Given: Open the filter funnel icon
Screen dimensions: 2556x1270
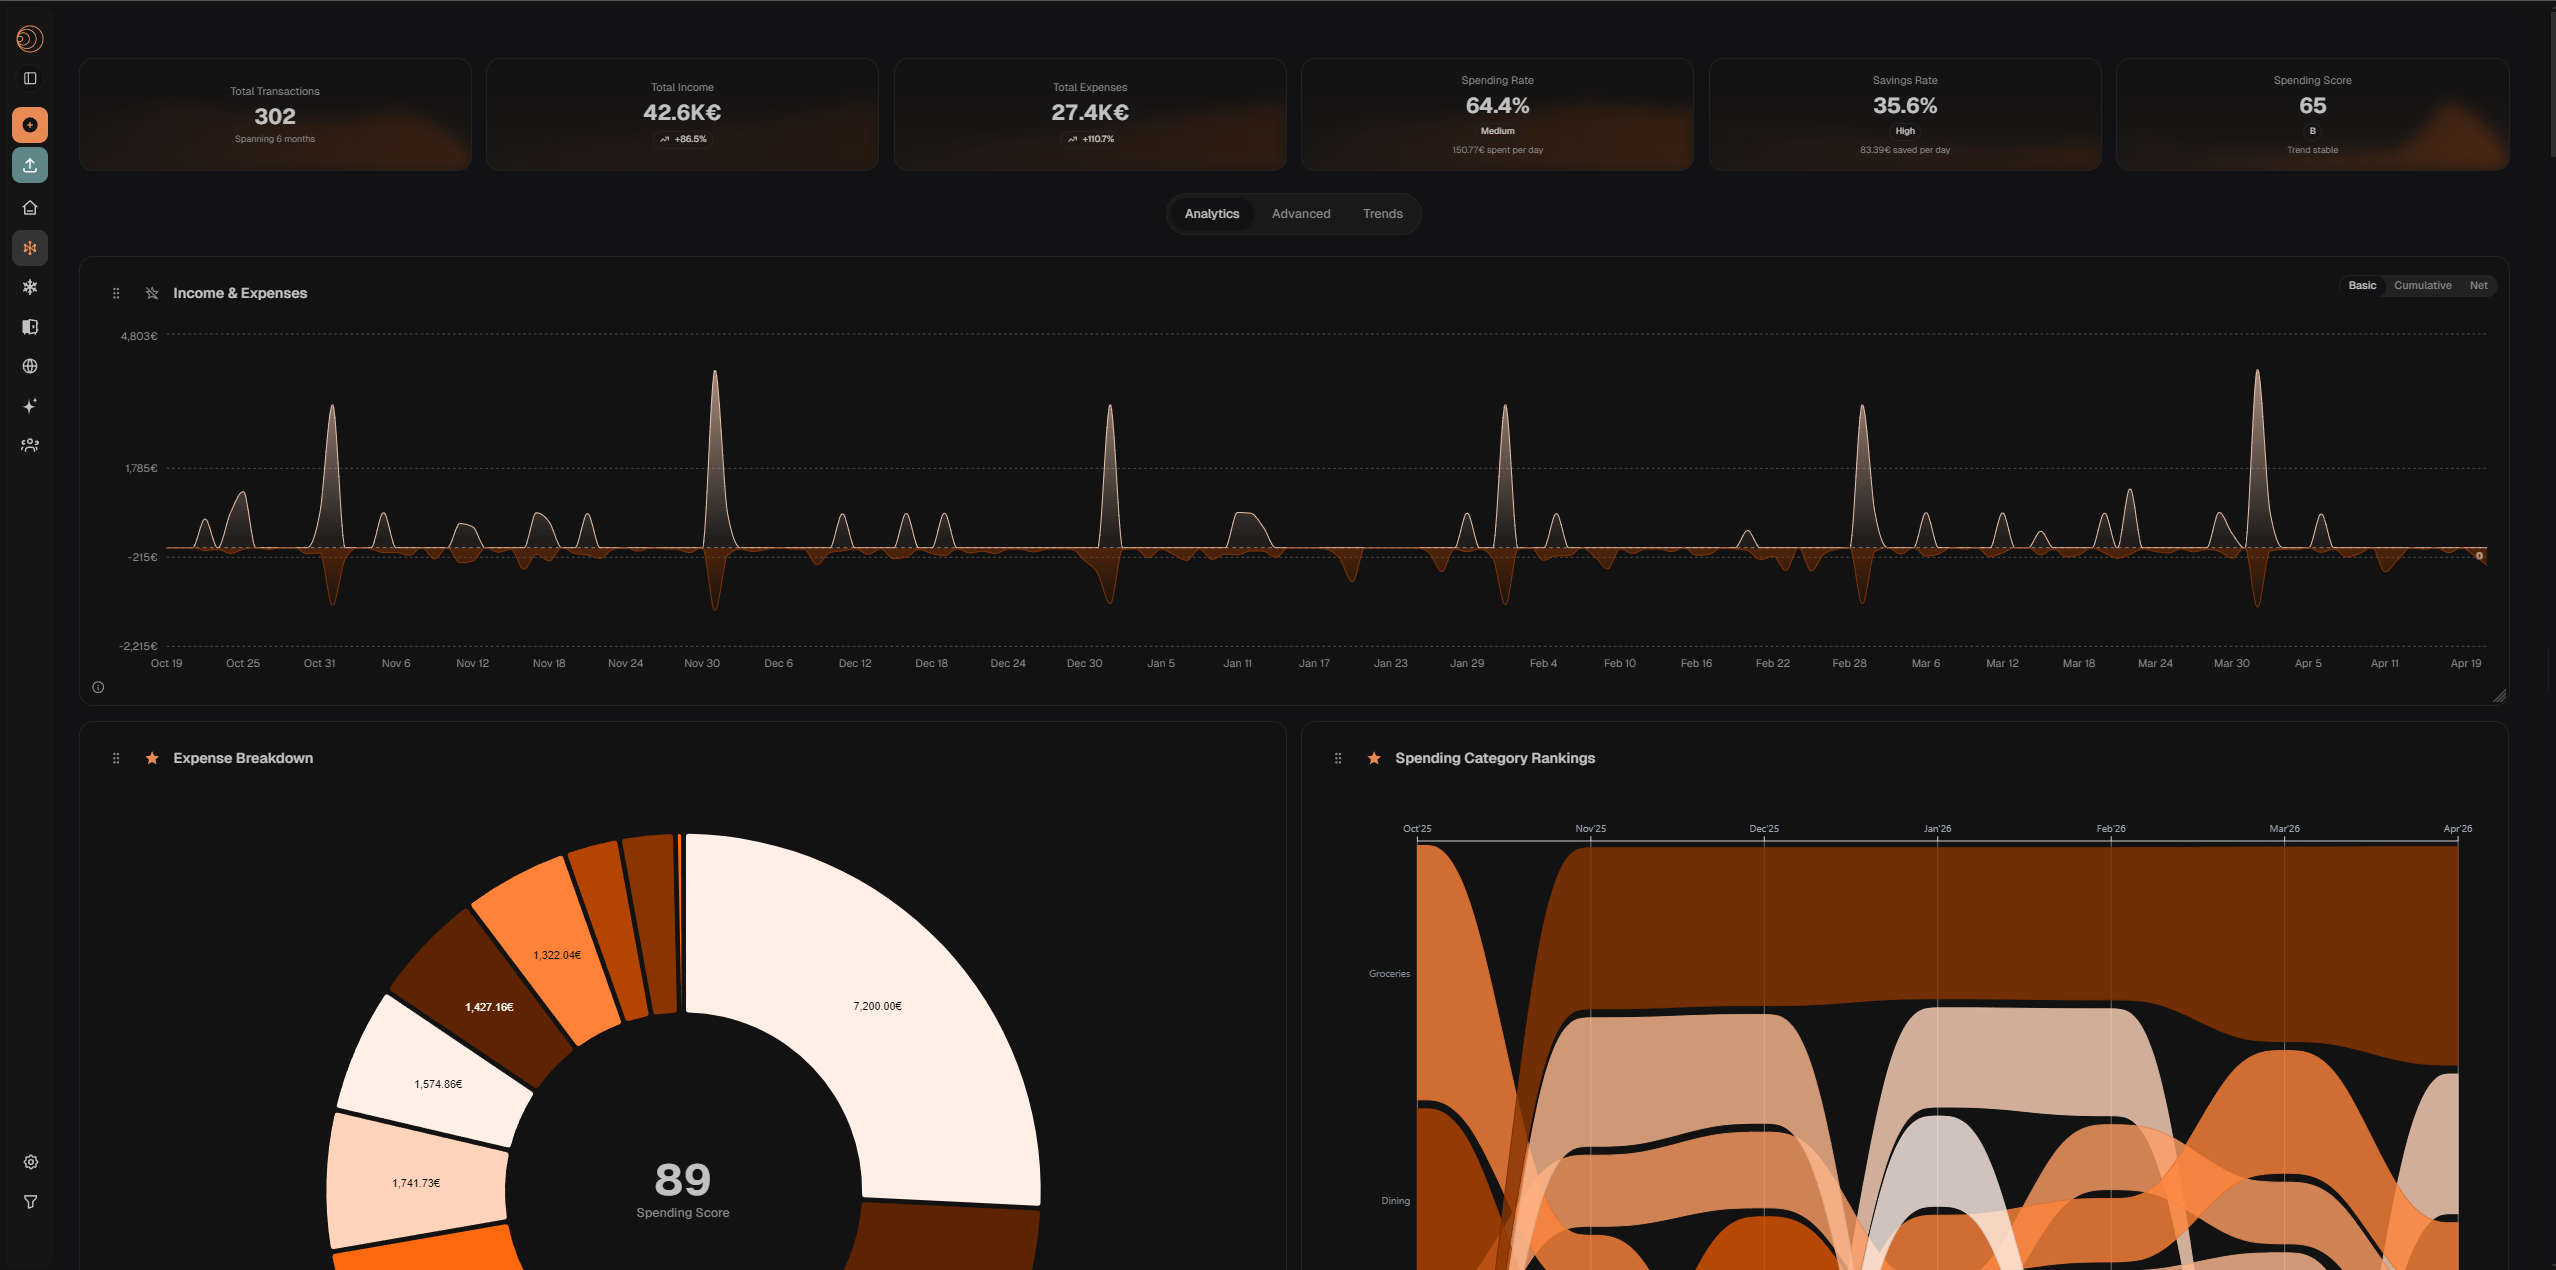Looking at the screenshot, I should pos(31,1202).
